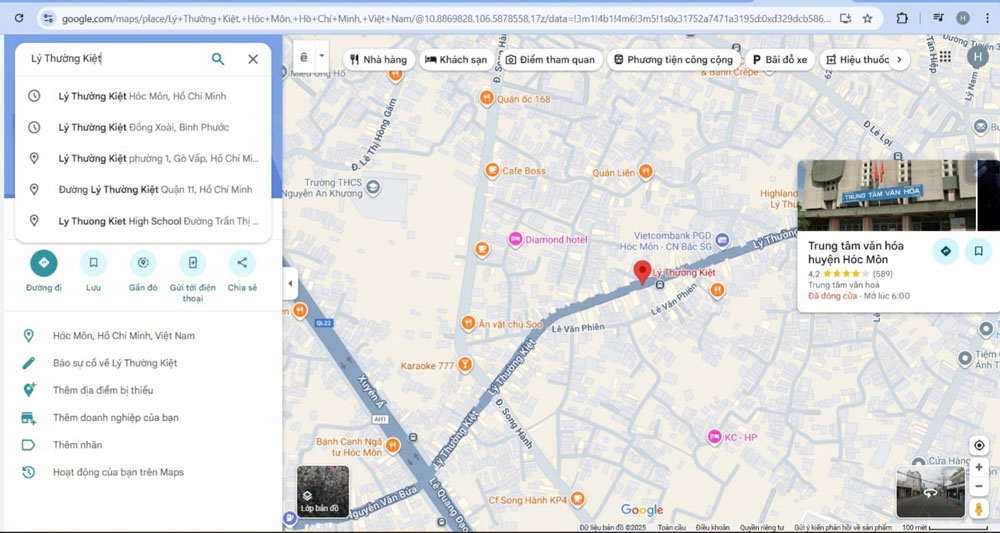Click the Pegman Street View icon
The image size is (1000, 533).
[979, 509]
